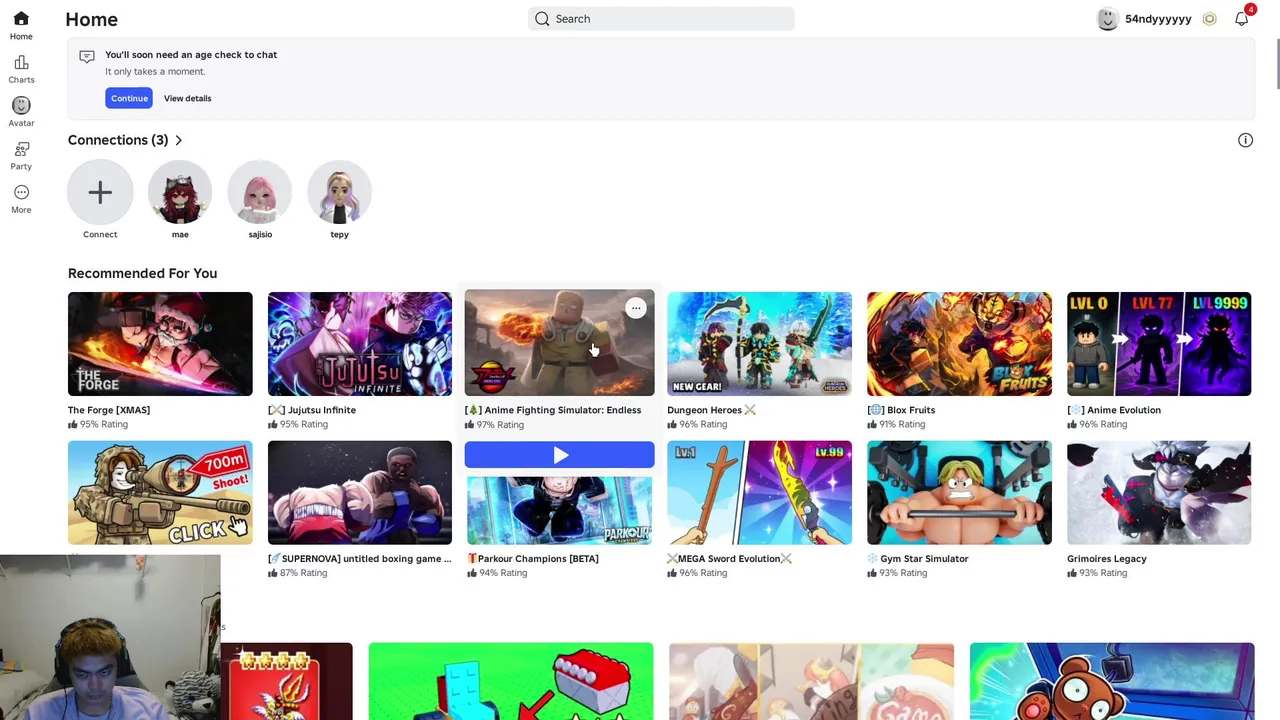Click the Recommended For You heading

pos(142,273)
